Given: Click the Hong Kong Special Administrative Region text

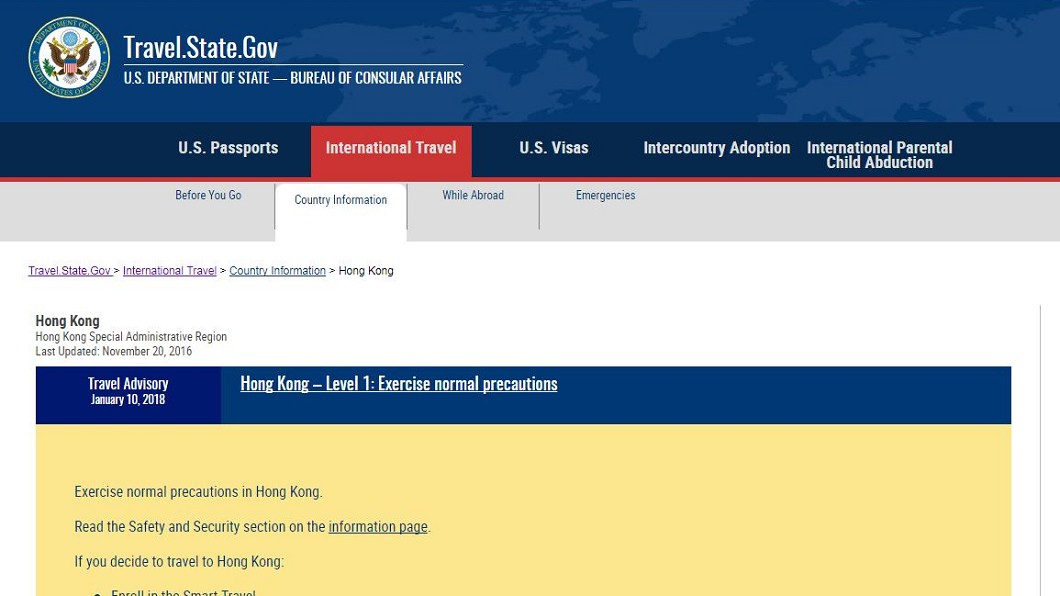Looking at the screenshot, I should (131, 337).
